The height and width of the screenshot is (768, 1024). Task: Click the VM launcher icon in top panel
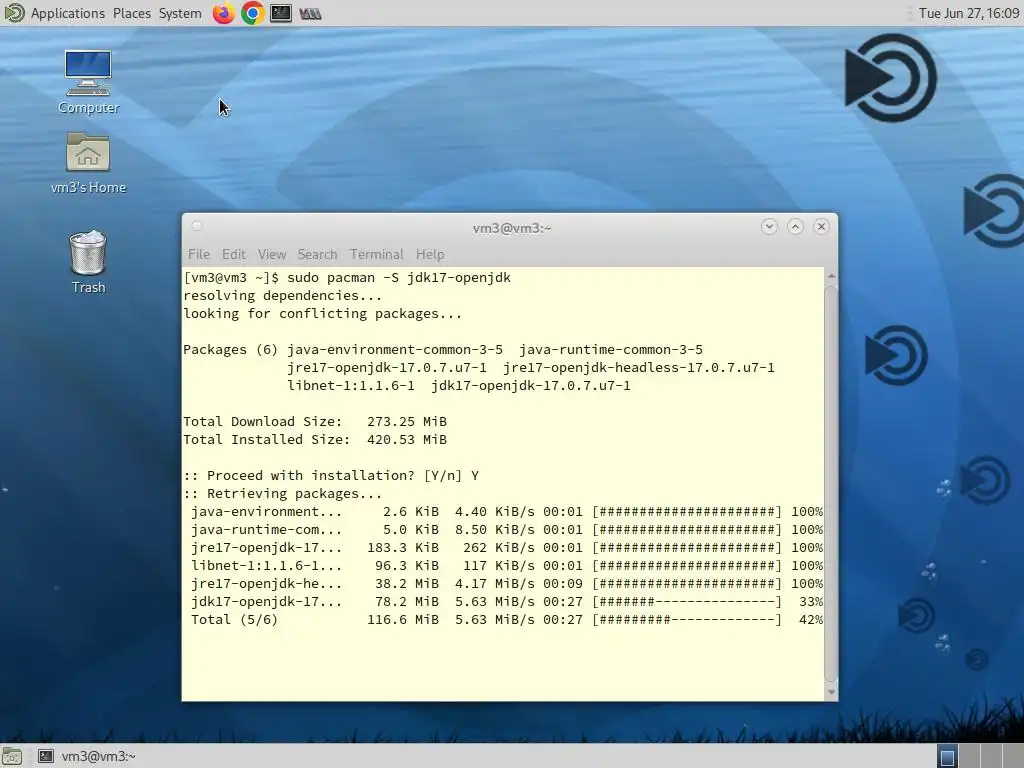(310, 13)
